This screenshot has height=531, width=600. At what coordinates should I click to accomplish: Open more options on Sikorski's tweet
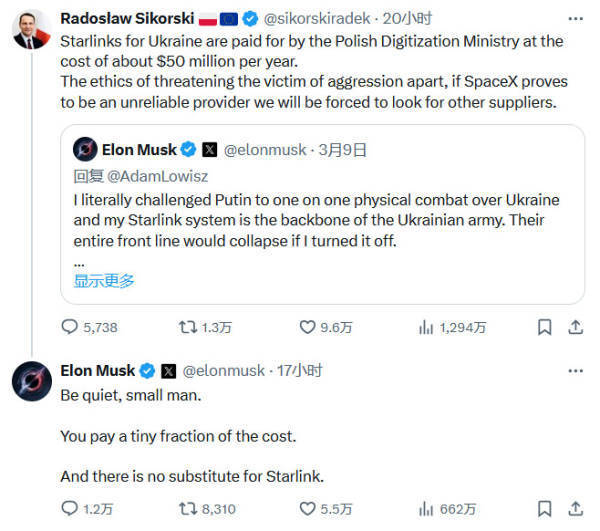click(x=576, y=19)
